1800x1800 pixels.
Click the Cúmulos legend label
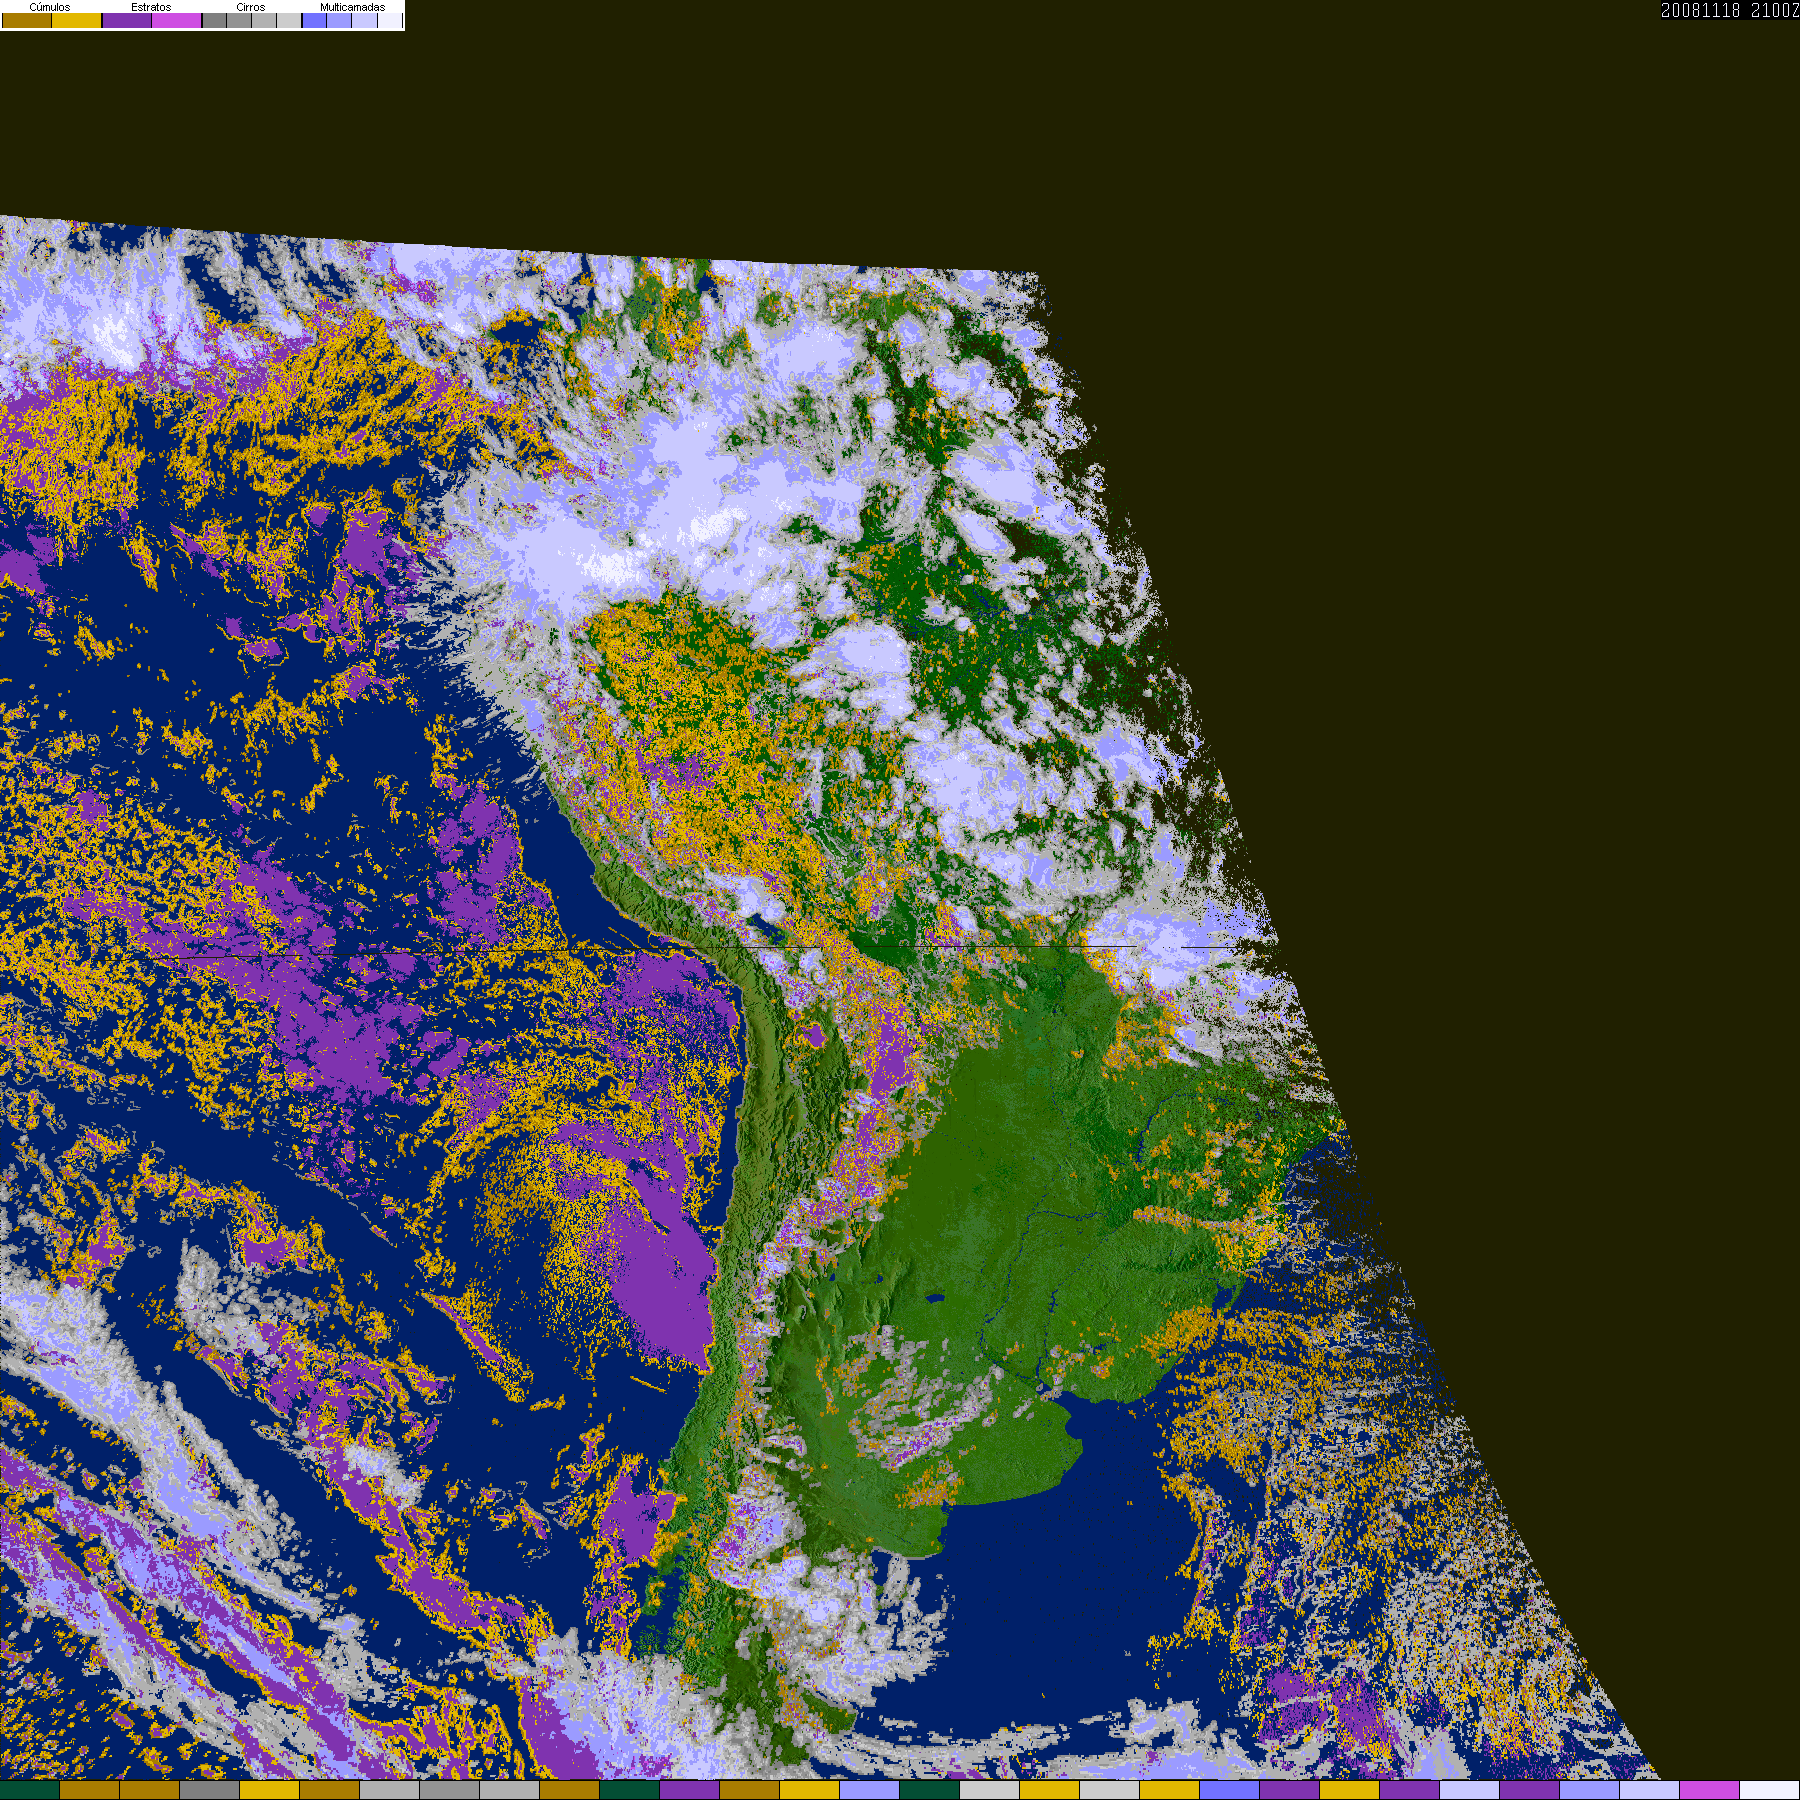pos(50,7)
